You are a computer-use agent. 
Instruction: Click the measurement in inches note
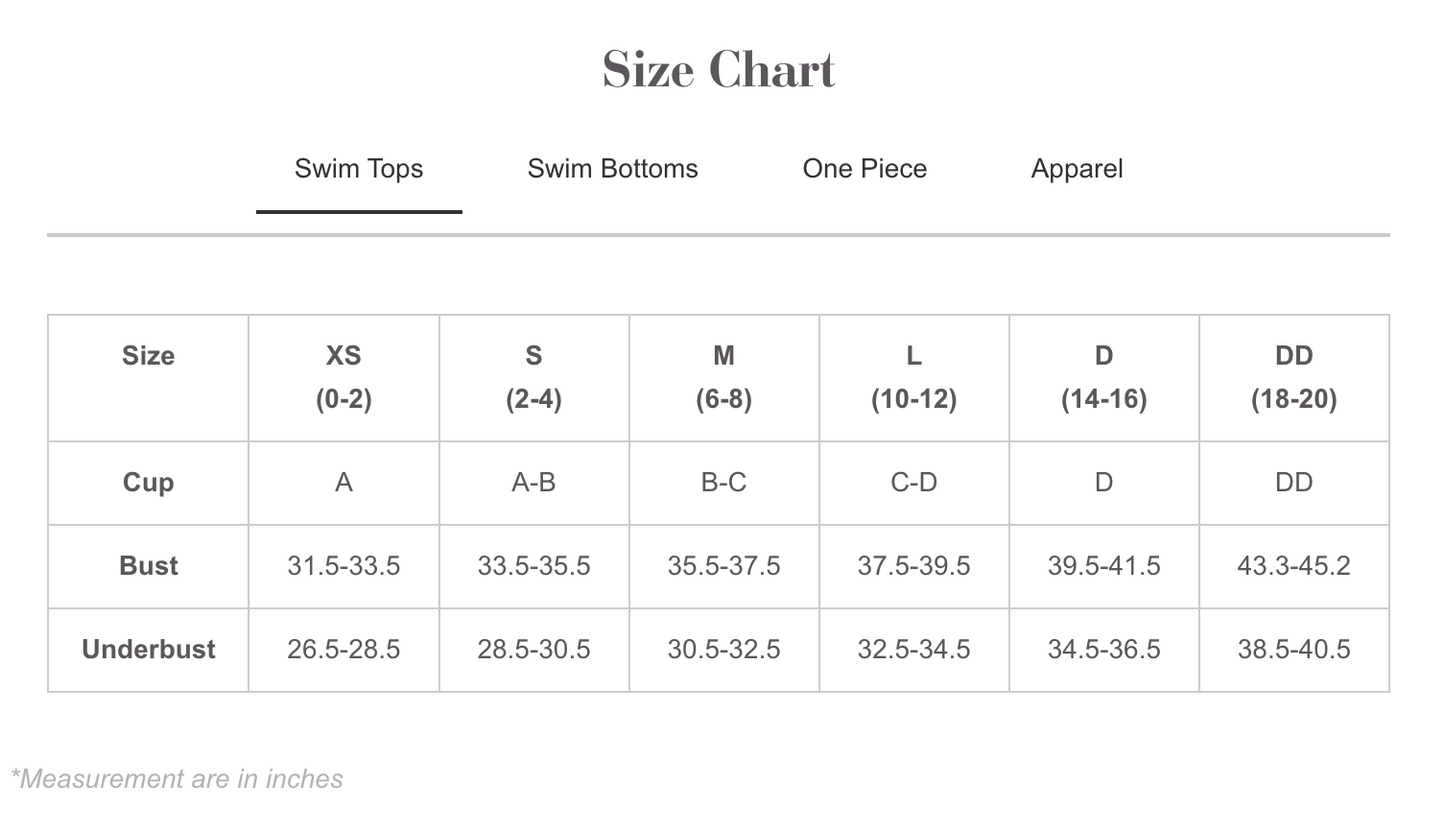[177, 779]
